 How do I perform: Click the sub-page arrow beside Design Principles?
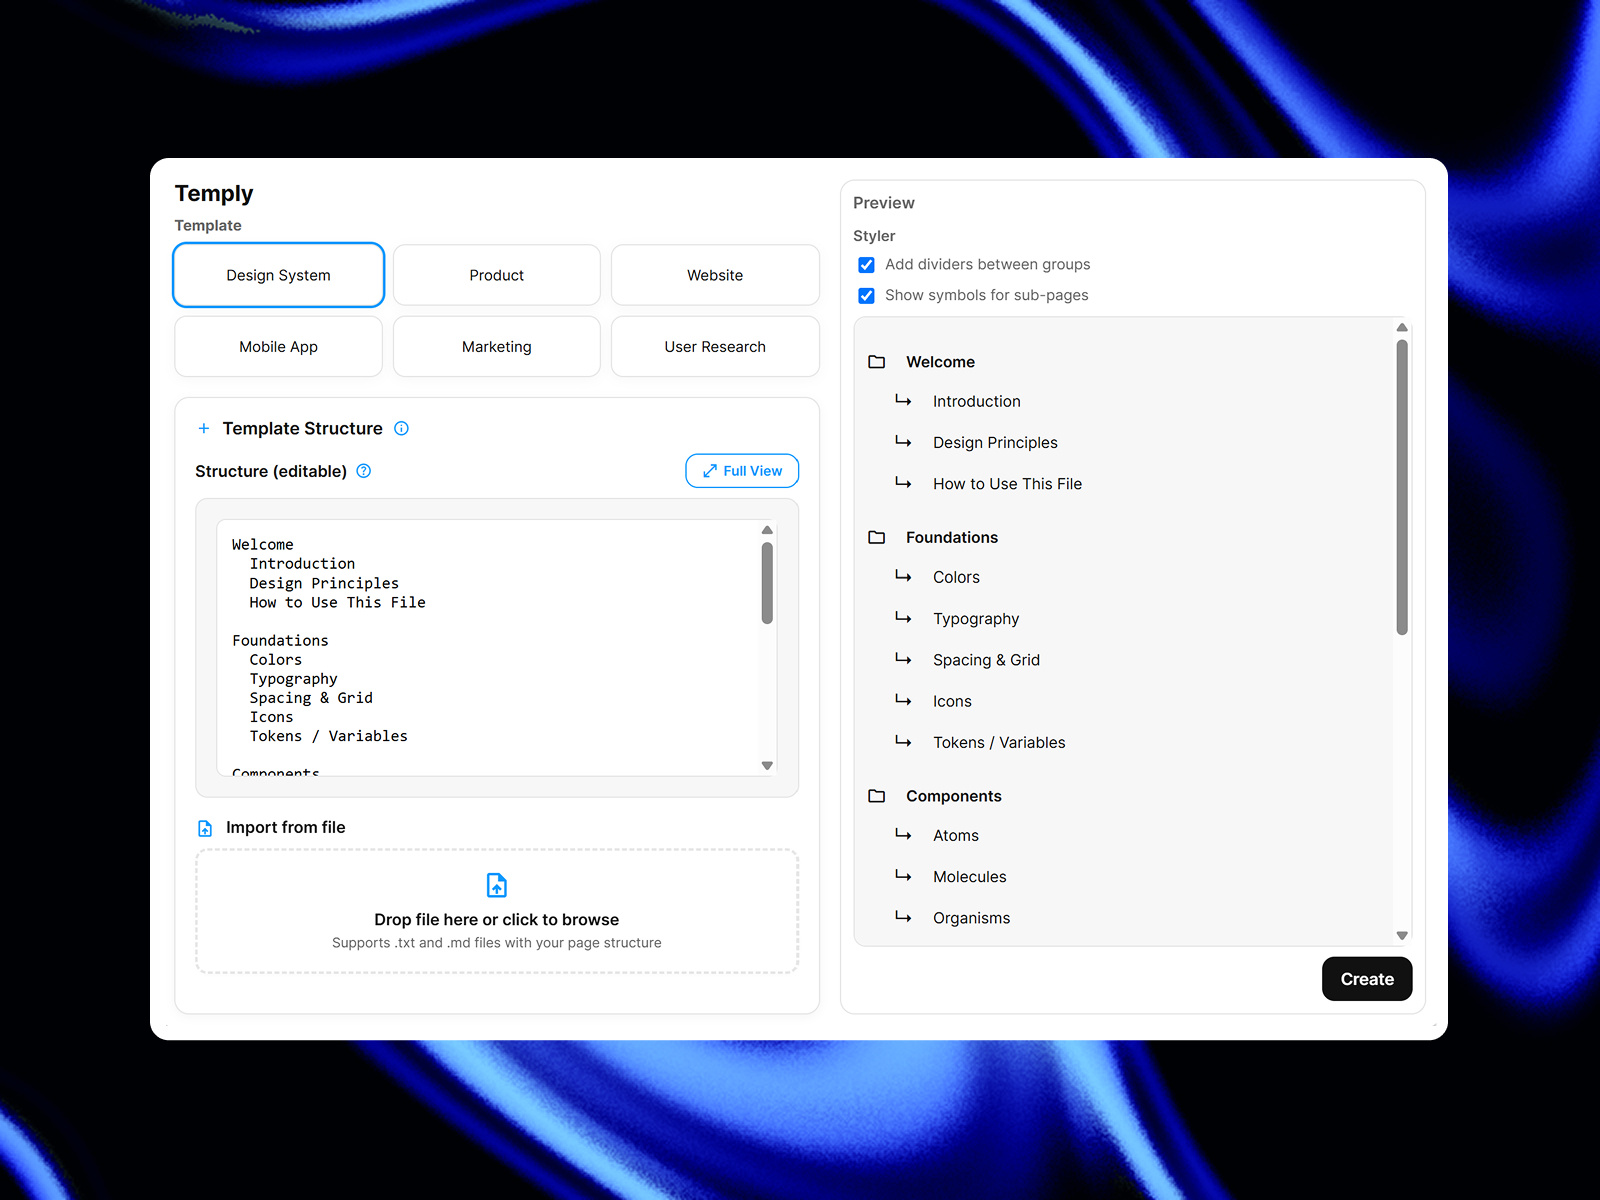click(x=903, y=441)
